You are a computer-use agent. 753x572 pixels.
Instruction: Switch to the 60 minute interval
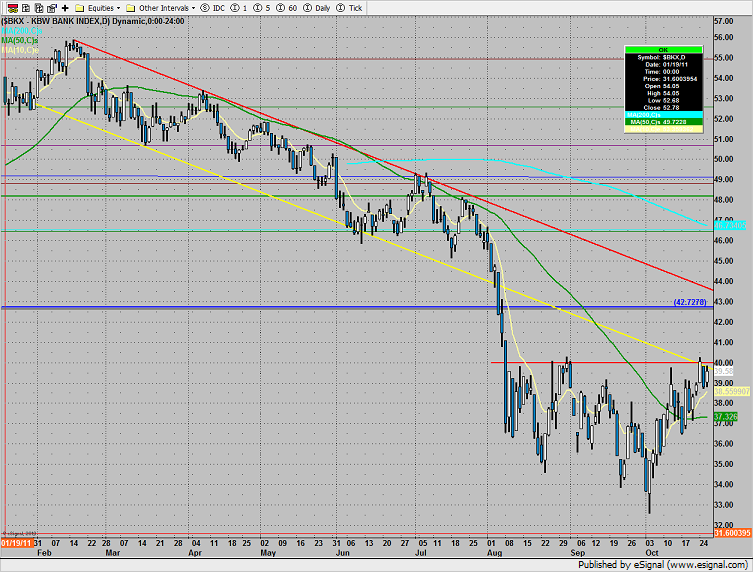(292, 8)
